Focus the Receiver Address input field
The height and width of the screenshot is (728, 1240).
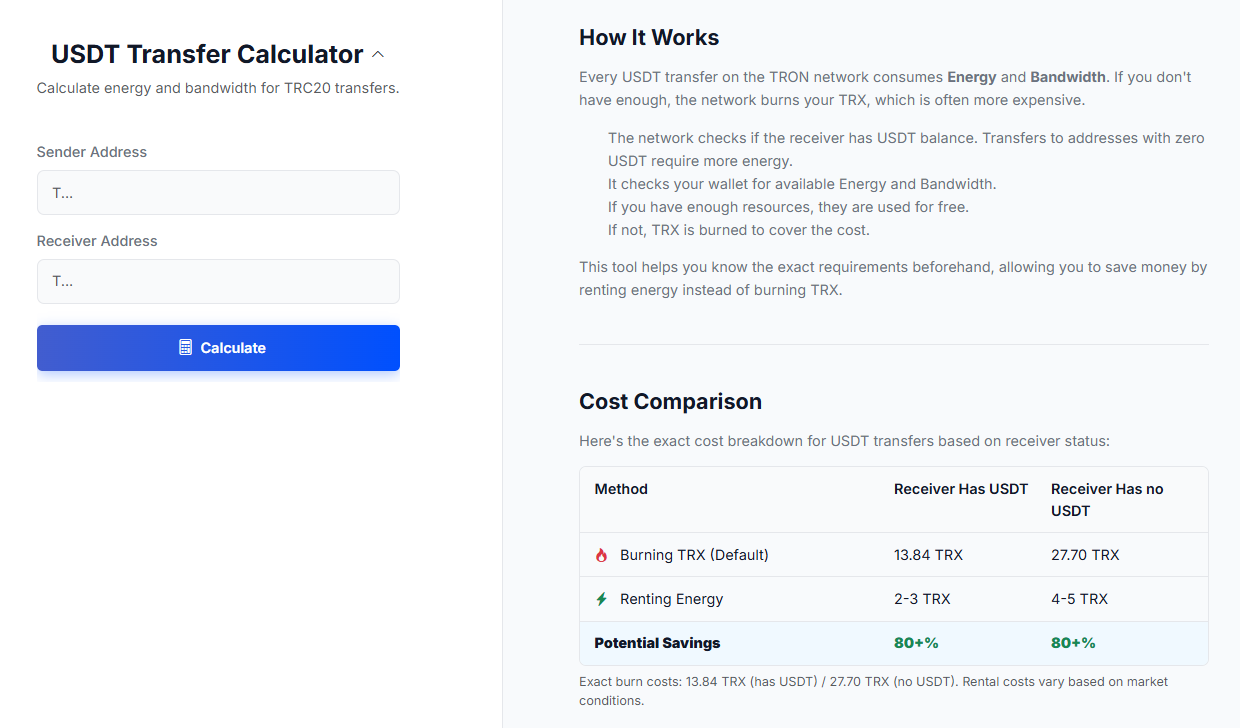[x=218, y=282]
